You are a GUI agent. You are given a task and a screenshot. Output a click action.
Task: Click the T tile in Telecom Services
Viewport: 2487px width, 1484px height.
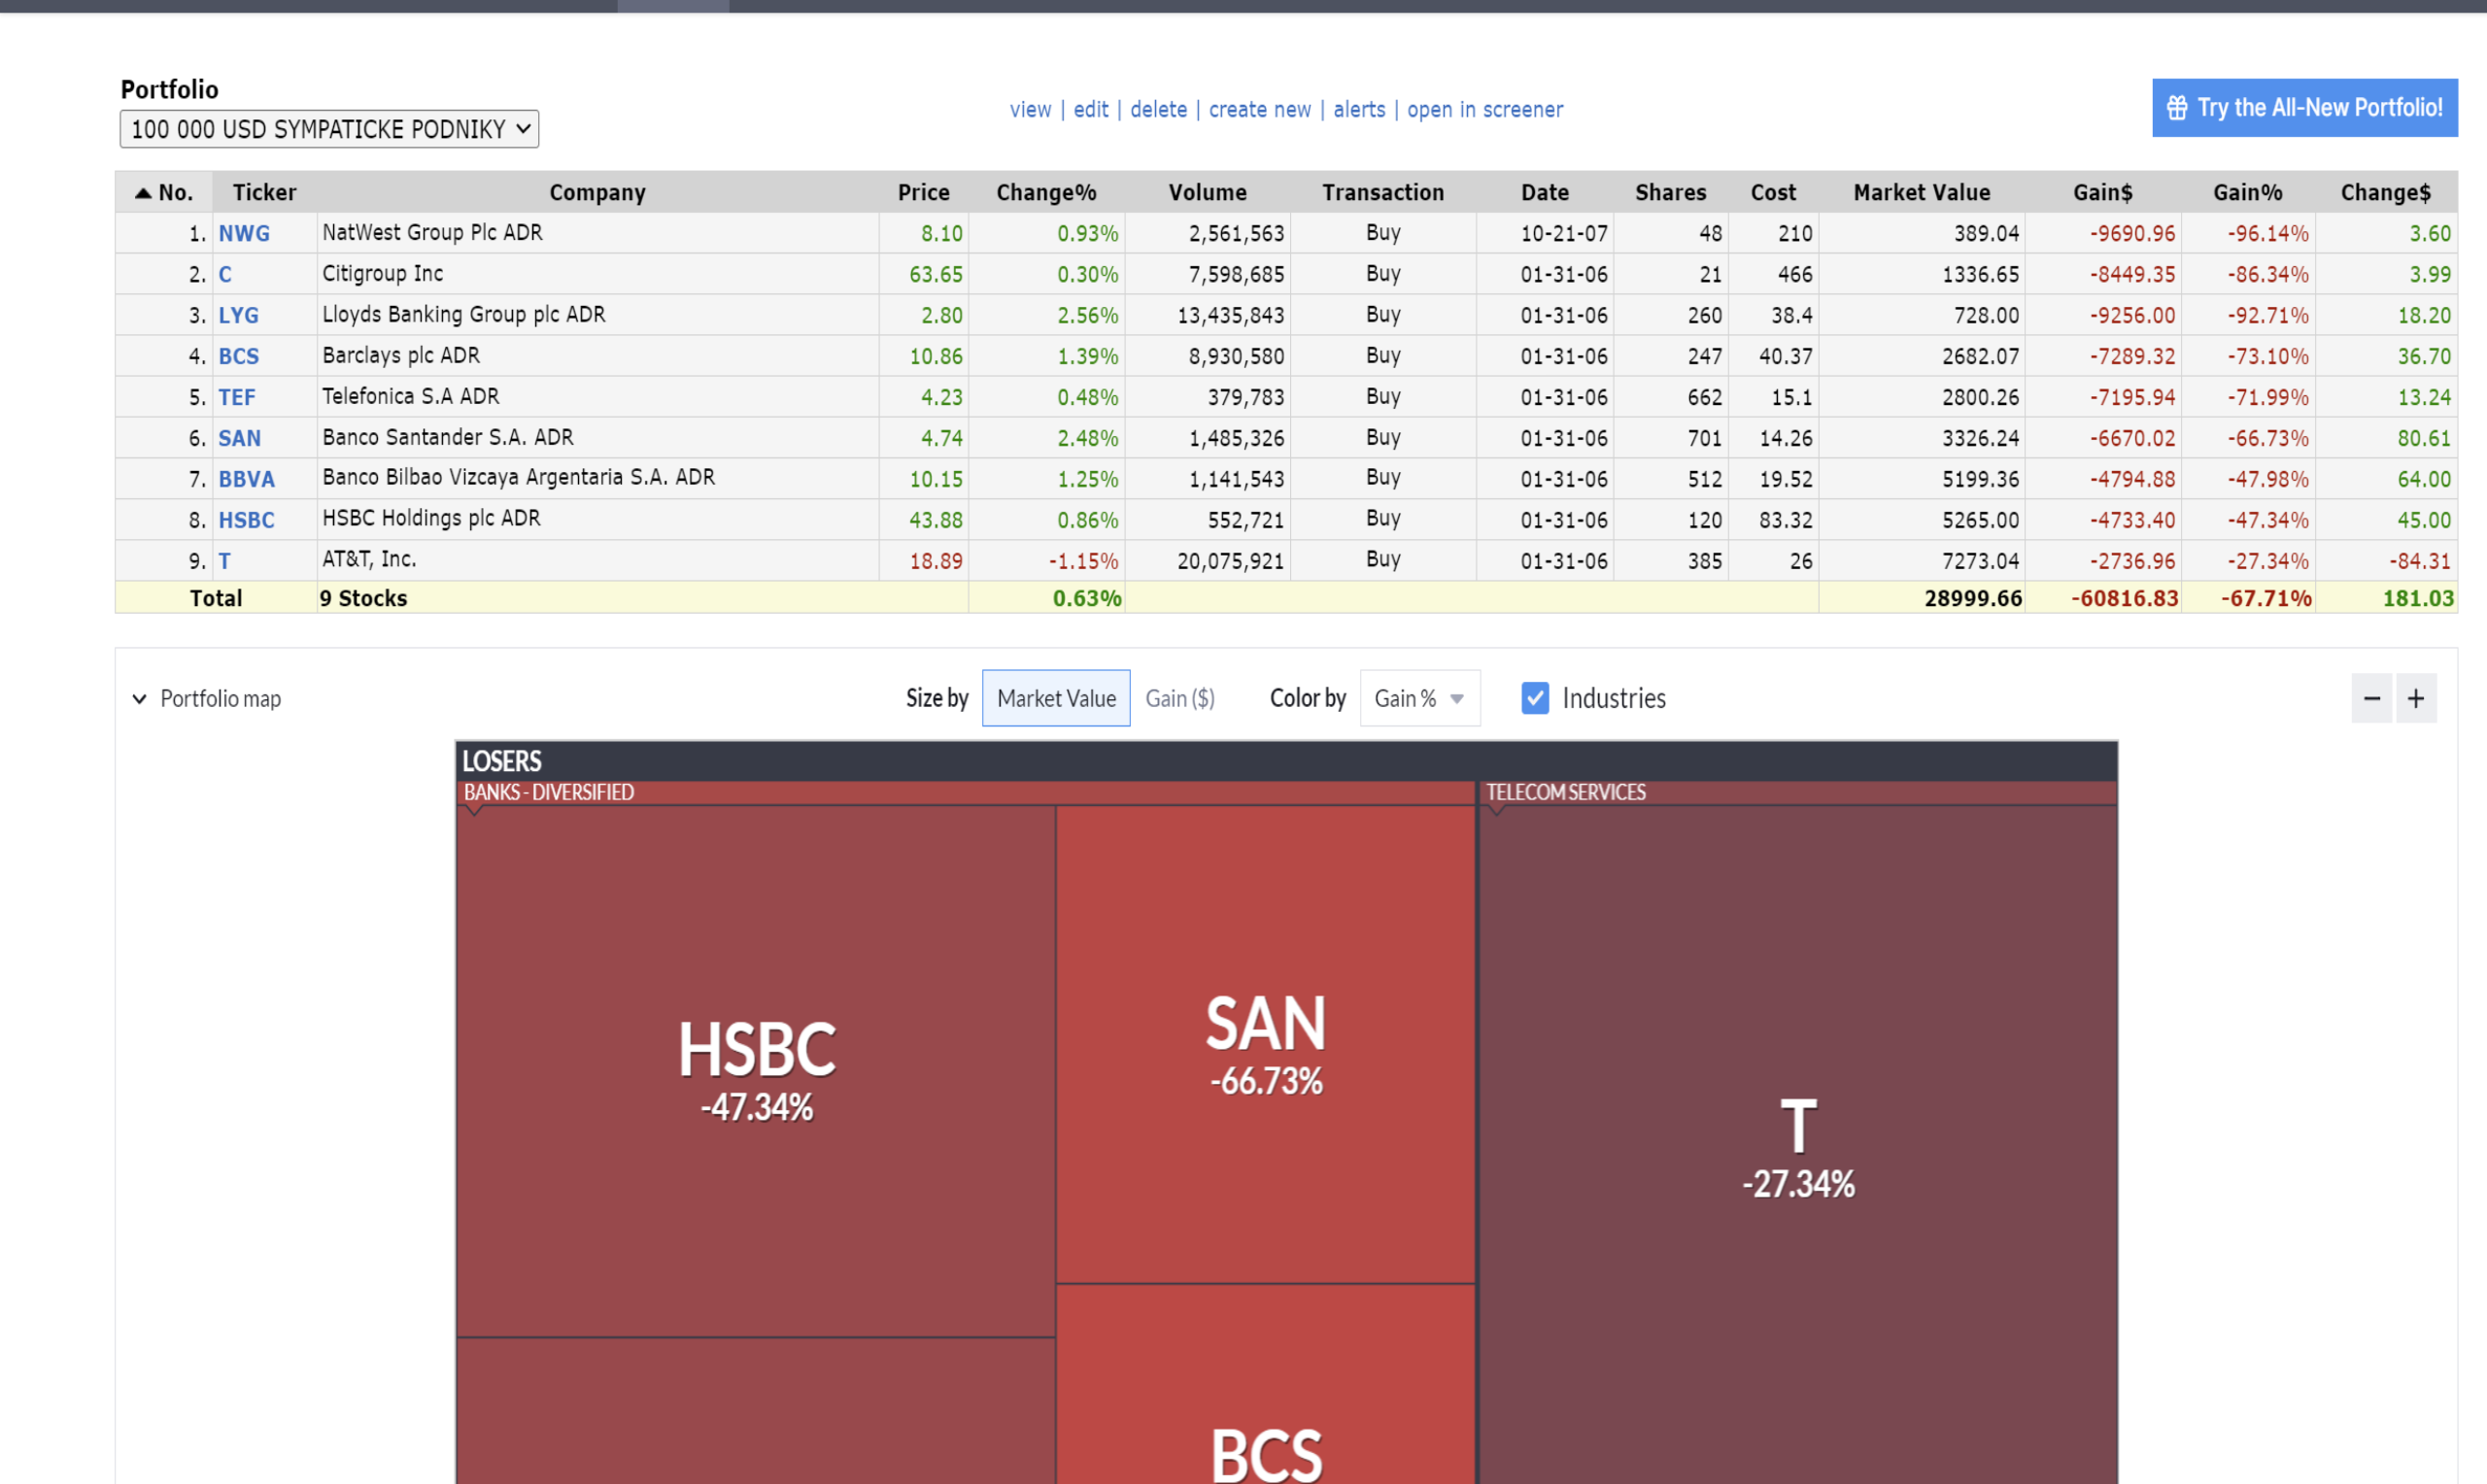coord(1797,1145)
